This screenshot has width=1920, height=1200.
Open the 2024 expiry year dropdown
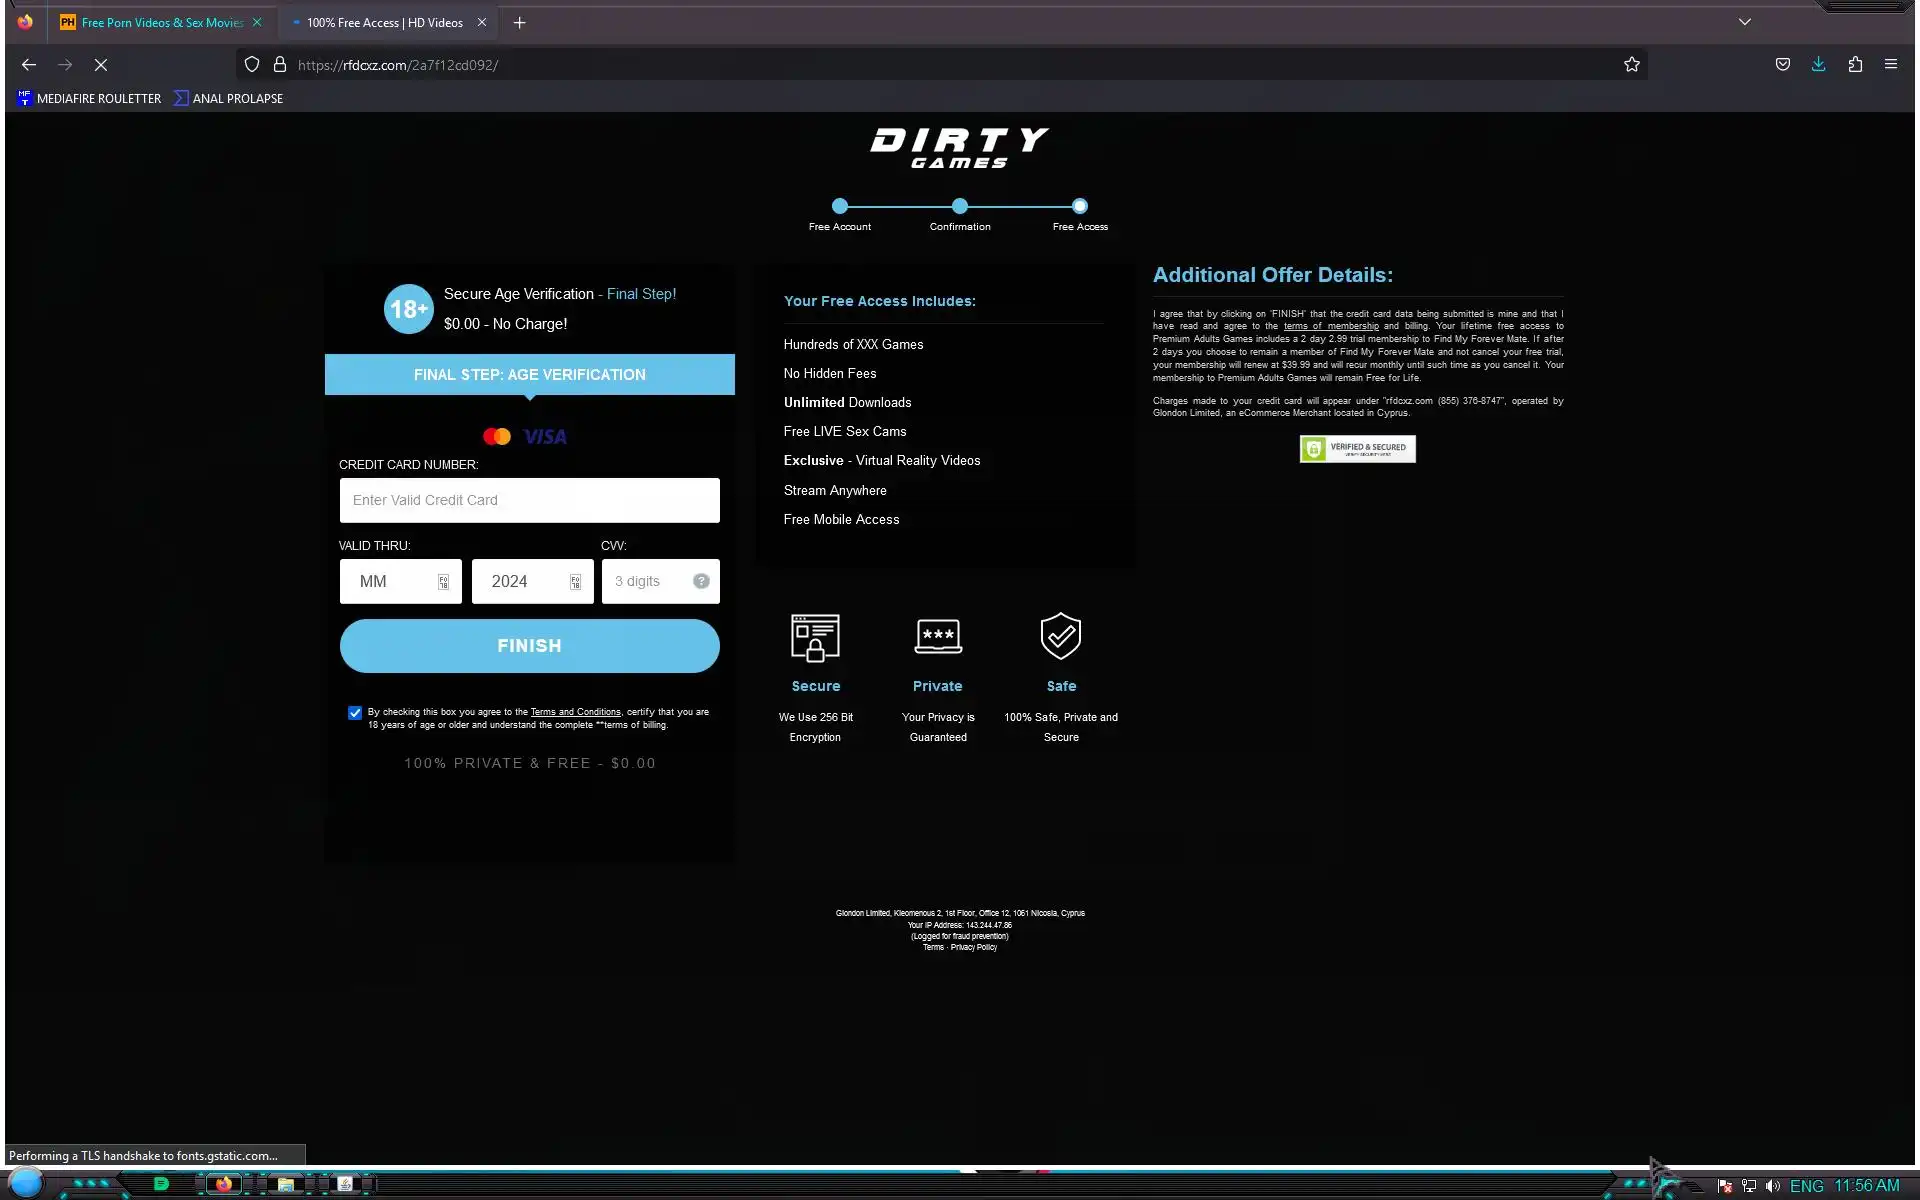pyautogui.click(x=532, y=581)
